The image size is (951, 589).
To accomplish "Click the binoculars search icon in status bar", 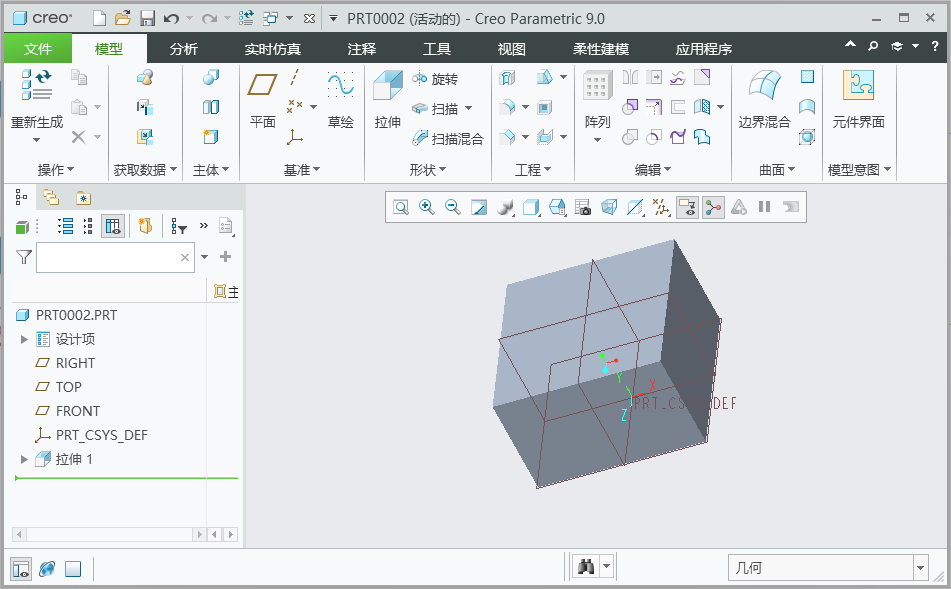I will click(586, 567).
